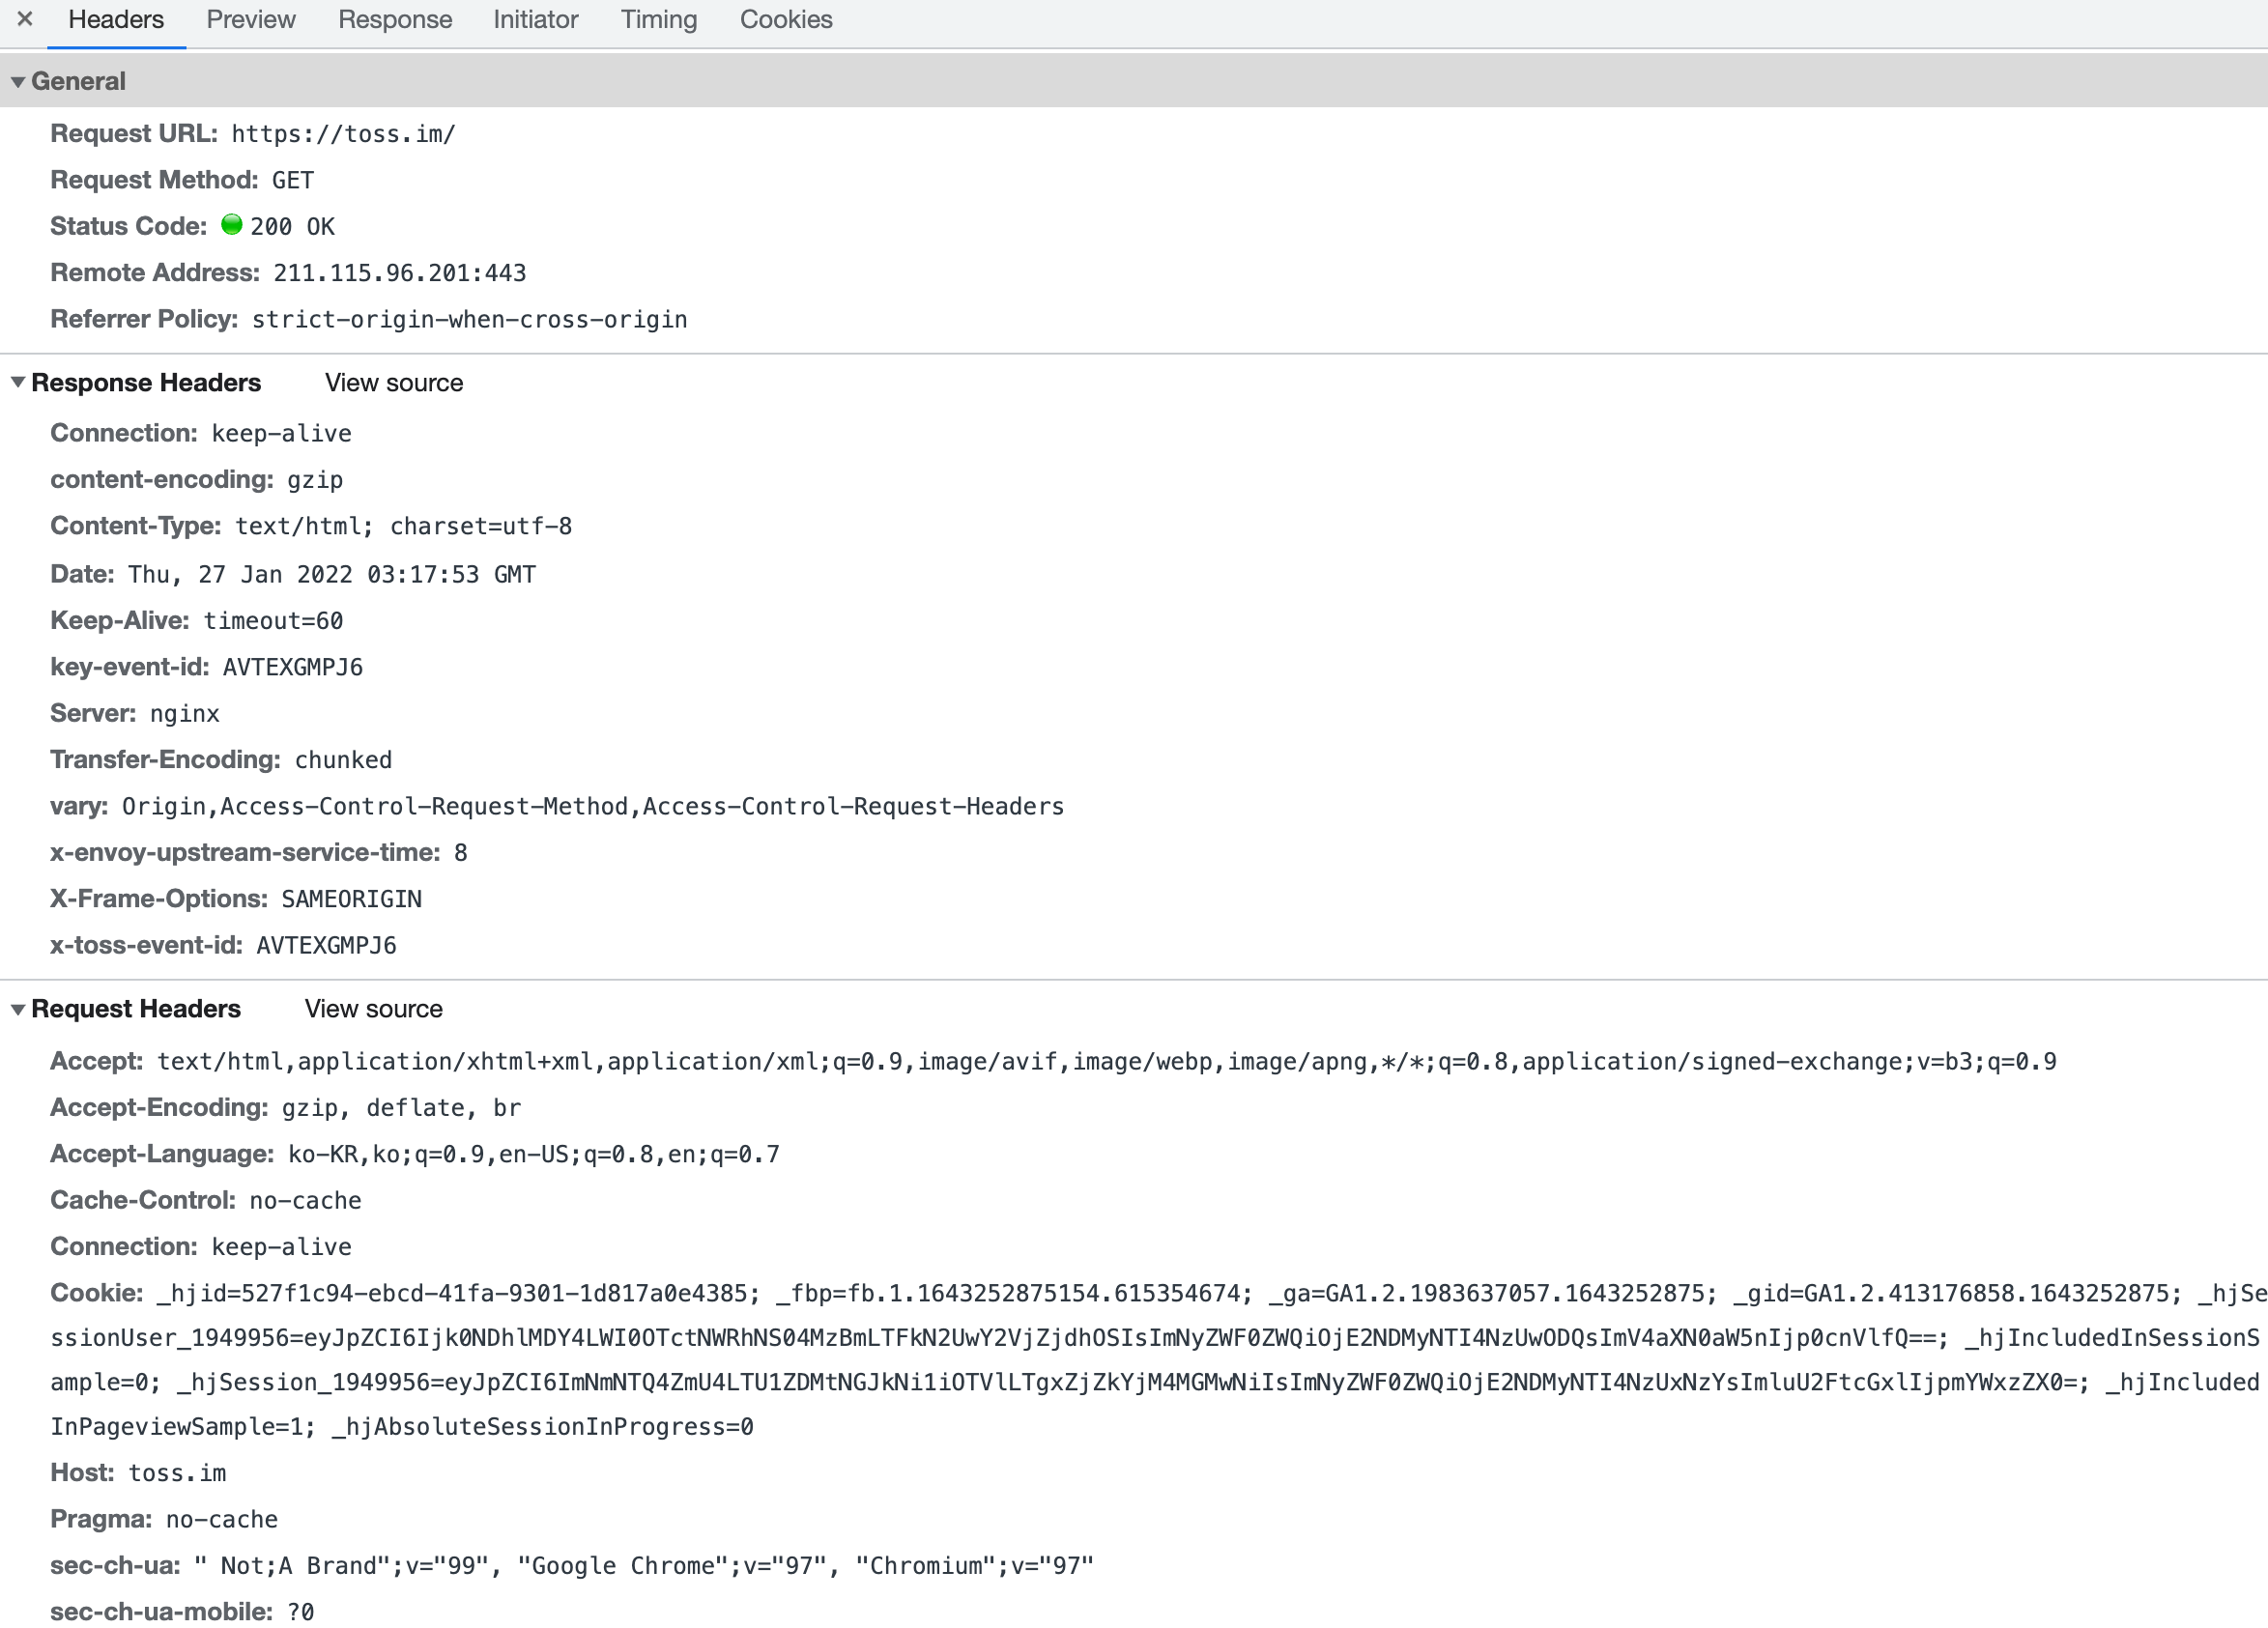Collapse the General section triangle

tap(18, 82)
